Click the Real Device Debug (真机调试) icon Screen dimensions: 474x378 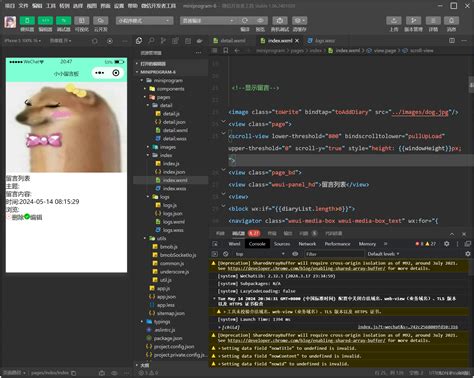click(x=280, y=21)
